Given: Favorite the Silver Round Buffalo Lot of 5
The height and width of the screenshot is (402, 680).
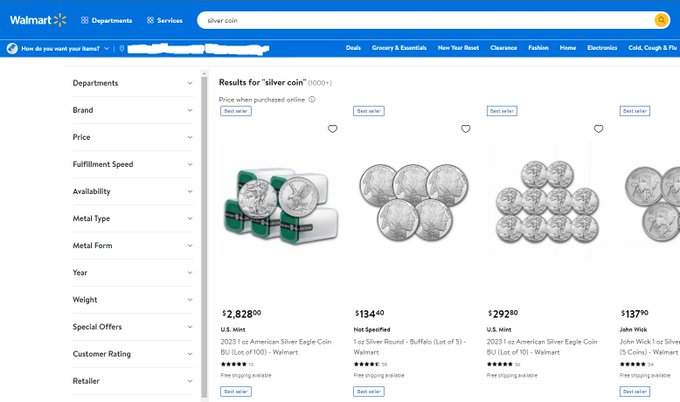Looking at the screenshot, I should tap(465, 129).
